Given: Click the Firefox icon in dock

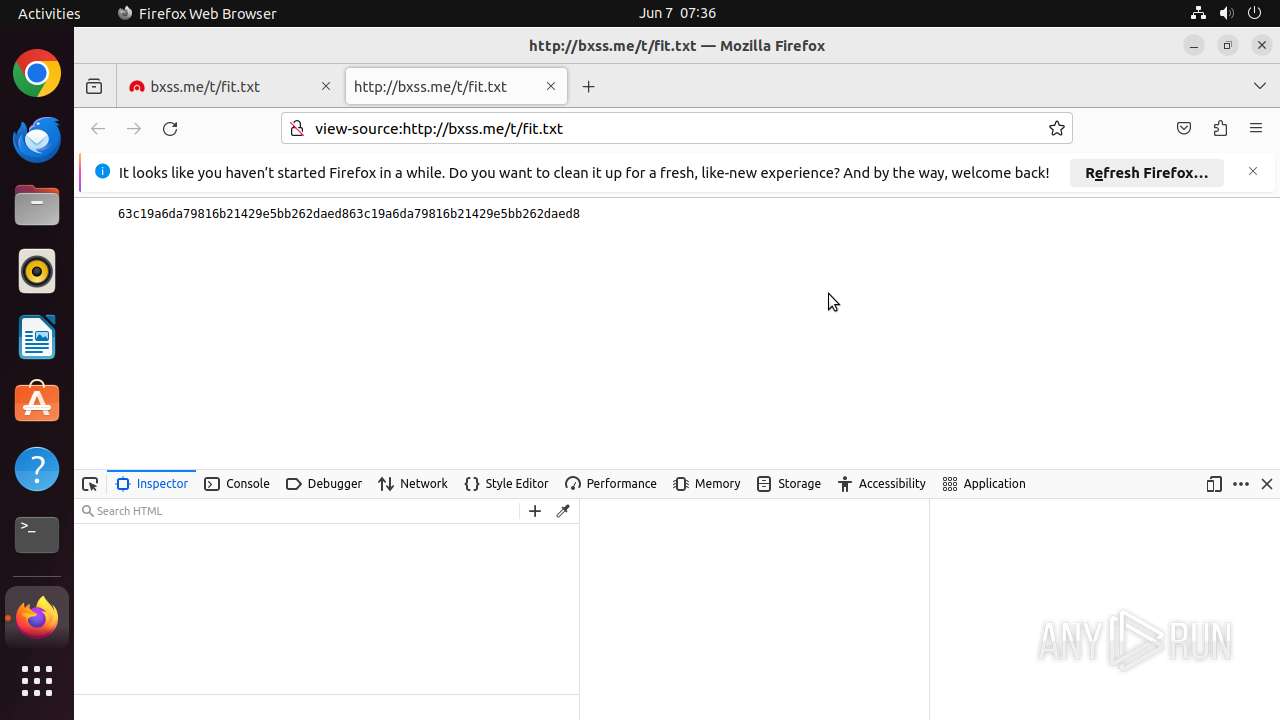Looking at the screenshot, I should [x=37, y=617].
